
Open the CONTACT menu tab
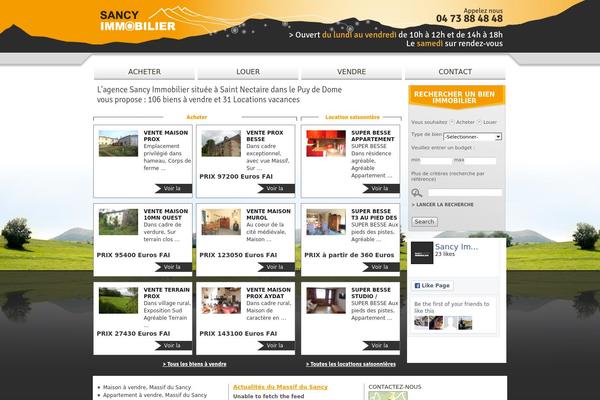(x=455, y=72)
